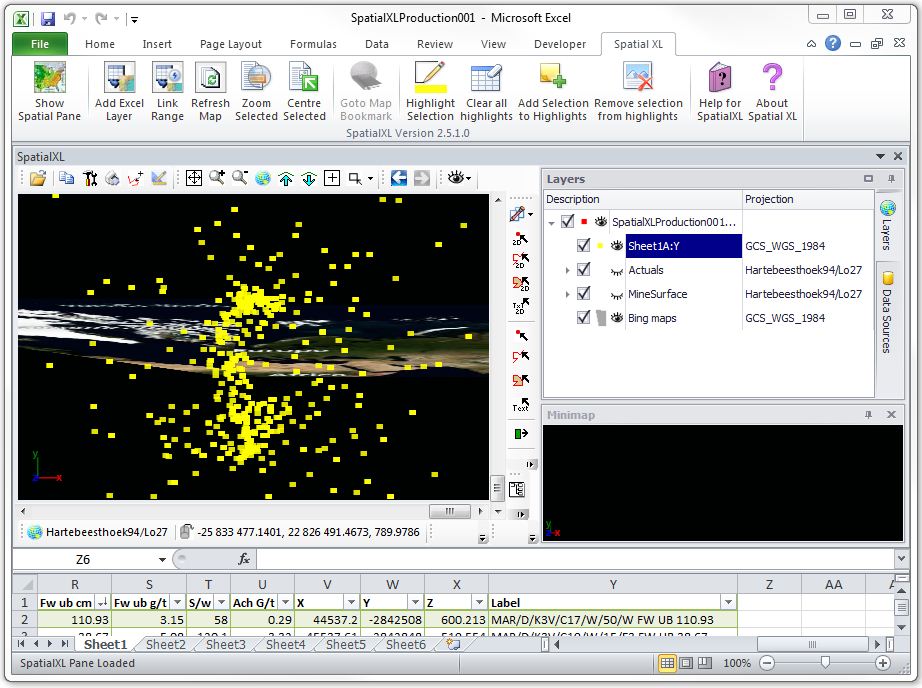Click the zoom slider in status bar

coord(824,663)
